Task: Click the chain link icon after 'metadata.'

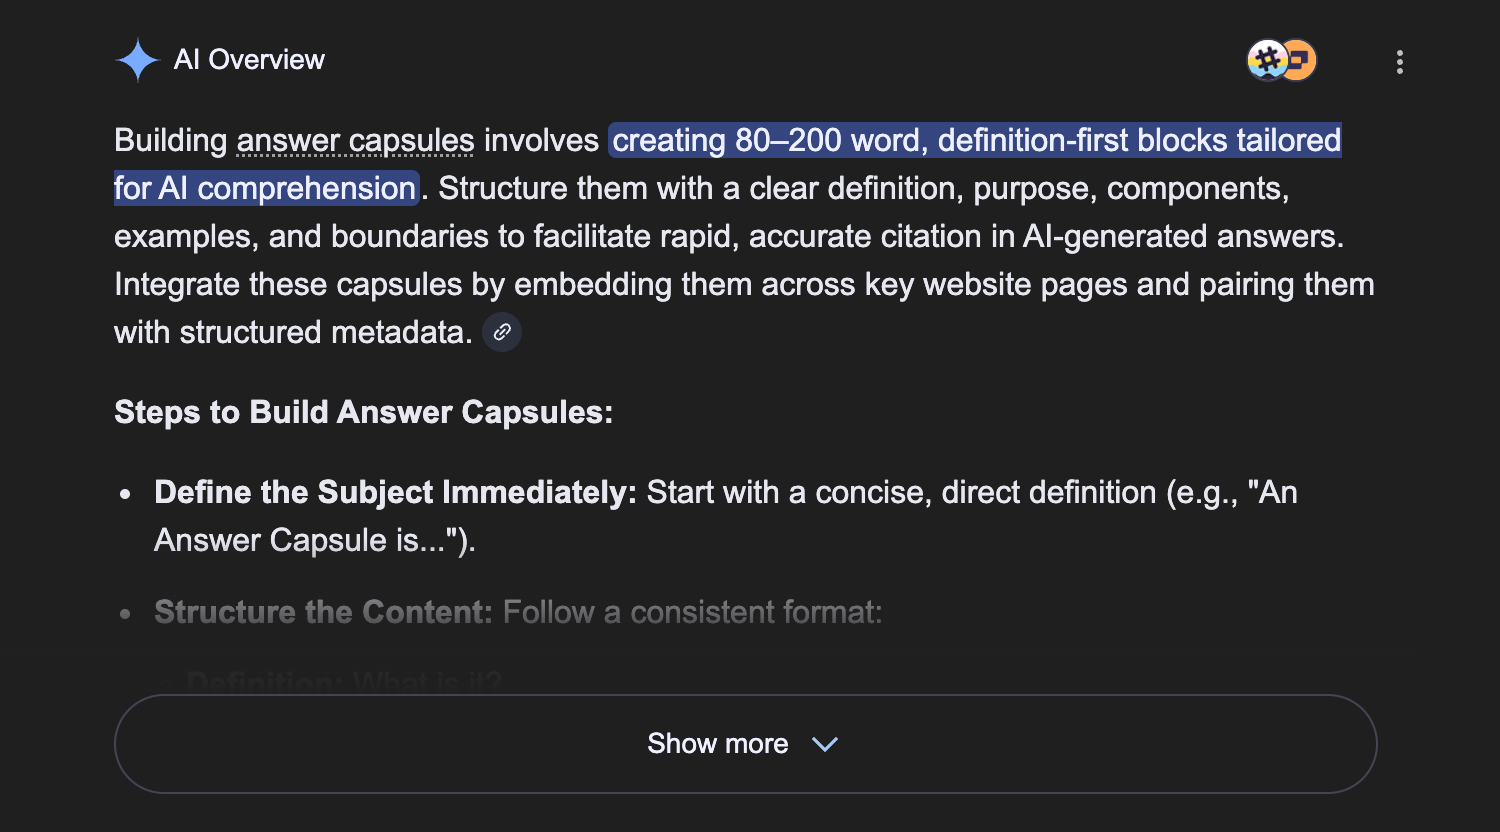Action: pos(502,332)
